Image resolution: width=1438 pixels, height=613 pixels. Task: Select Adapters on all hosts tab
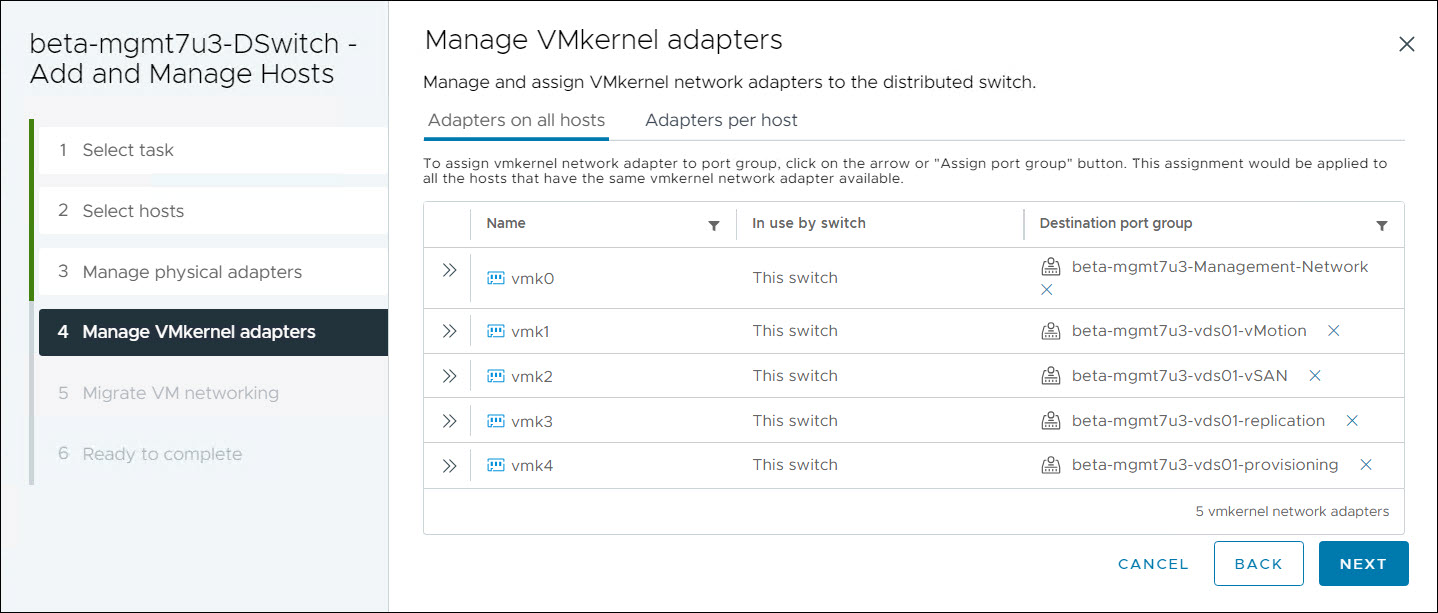(516, 120)
